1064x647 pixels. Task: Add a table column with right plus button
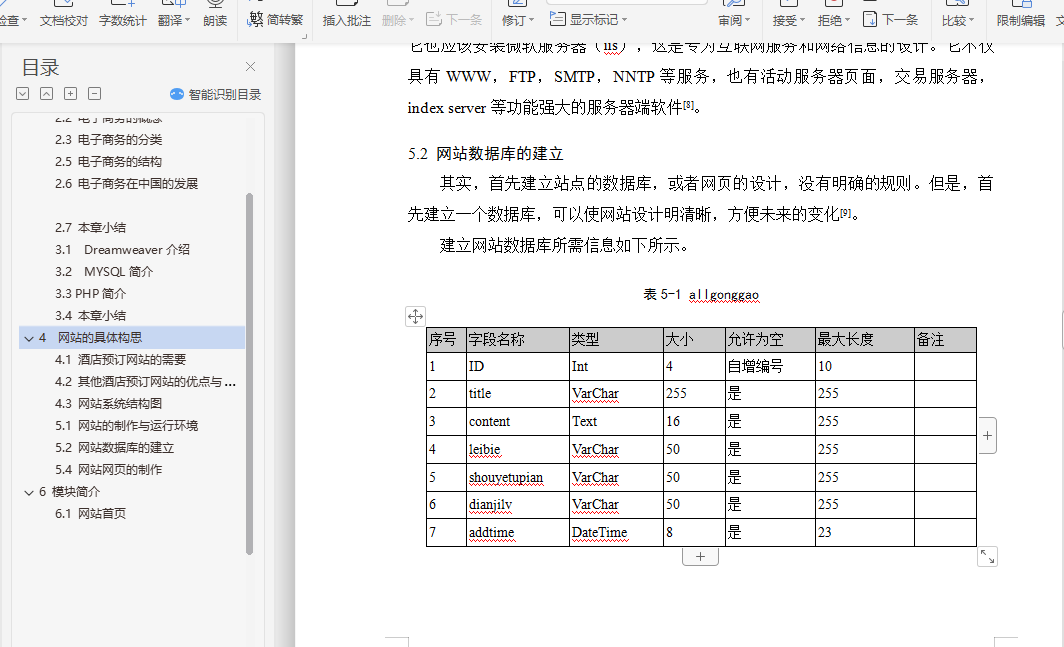(987, 436)
